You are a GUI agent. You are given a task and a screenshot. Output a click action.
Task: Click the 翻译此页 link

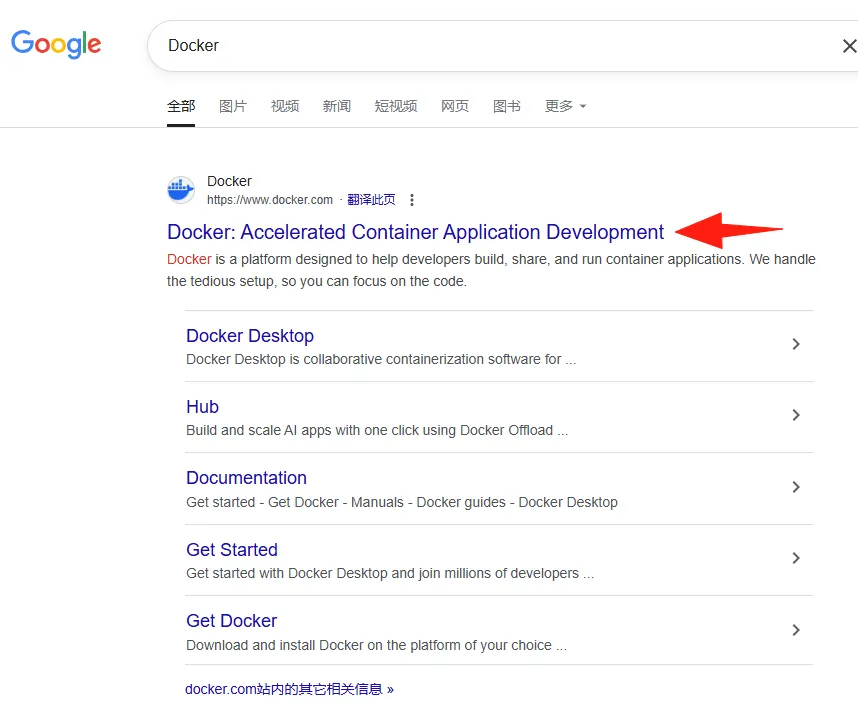coord(372,200)
